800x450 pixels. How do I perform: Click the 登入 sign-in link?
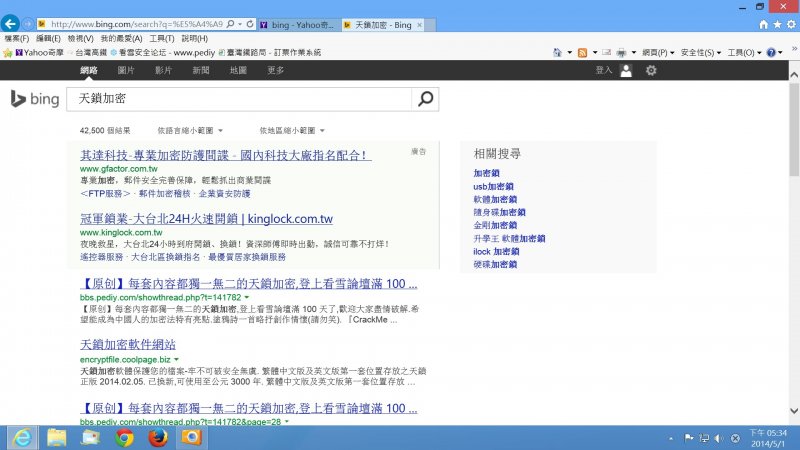(604, 70)
